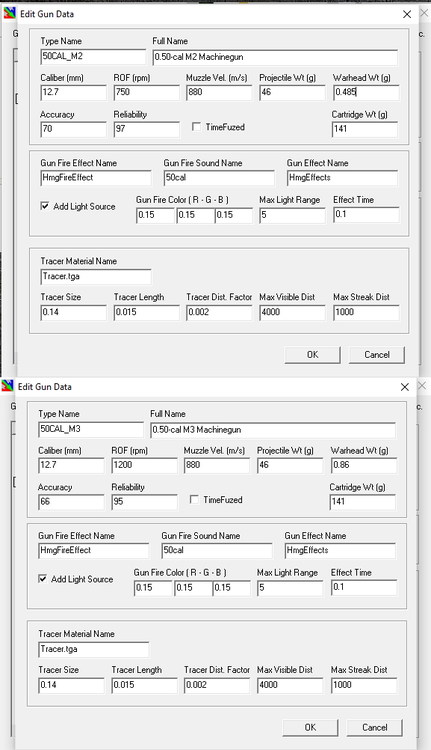
Task: Click the red (R) Gun Fire Color field in M2 dialog
Action: click(x=155, y=215)
